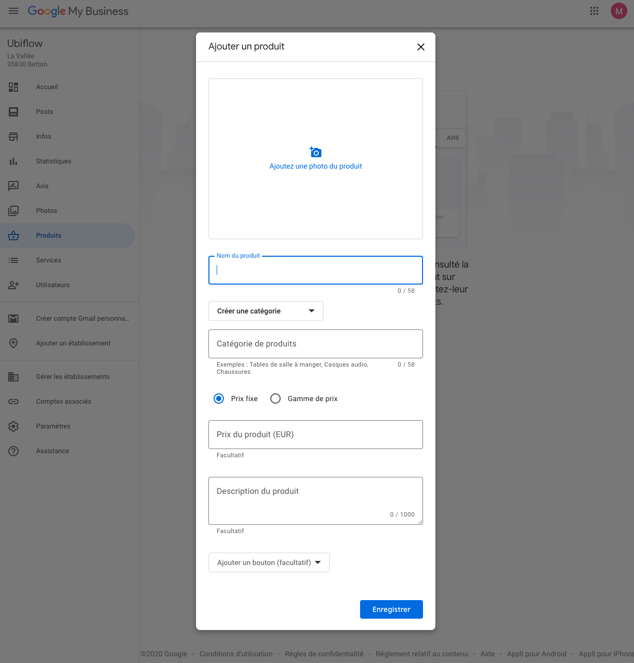634x663 pixels.
Task: Click the Gmail envelope icon
Action: [x=14, y=318]
